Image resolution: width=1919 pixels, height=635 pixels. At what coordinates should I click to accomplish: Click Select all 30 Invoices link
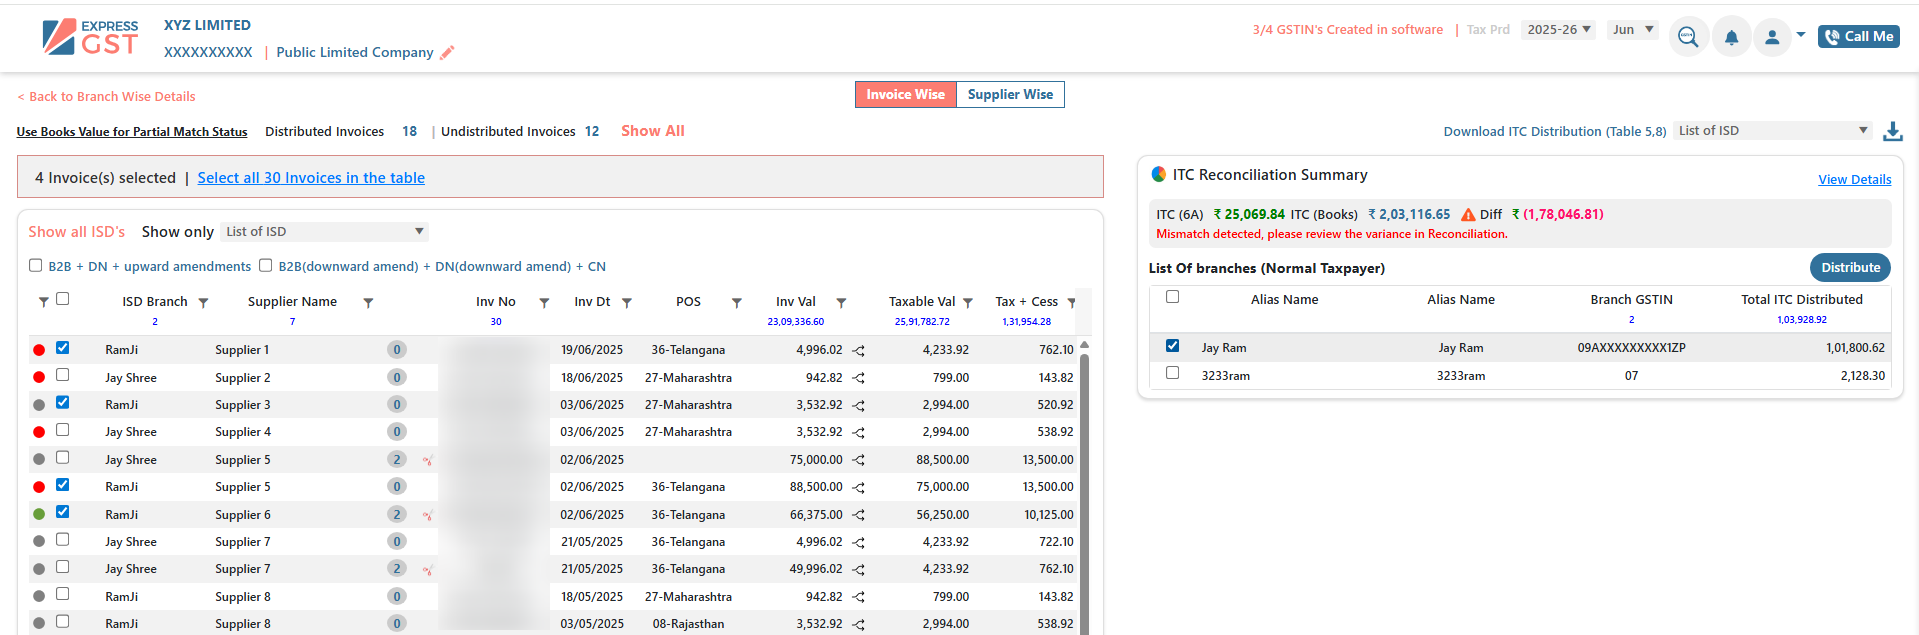click(311, 178)
